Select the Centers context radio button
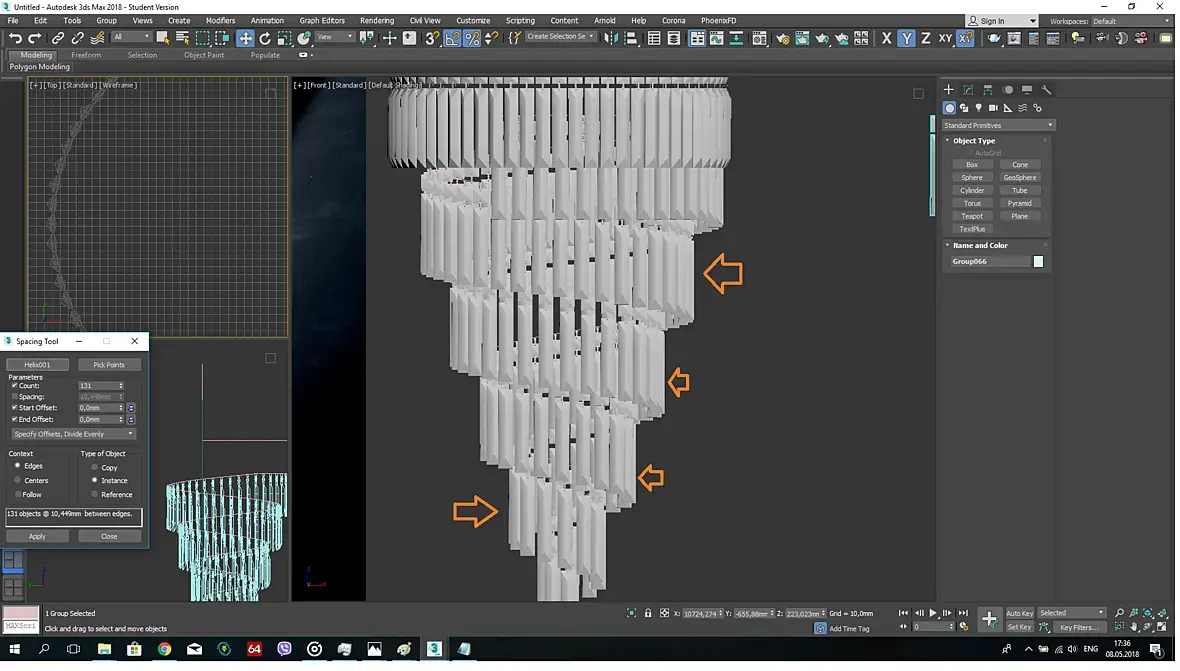The image size is (1180, 671). (x=18, y=481)
